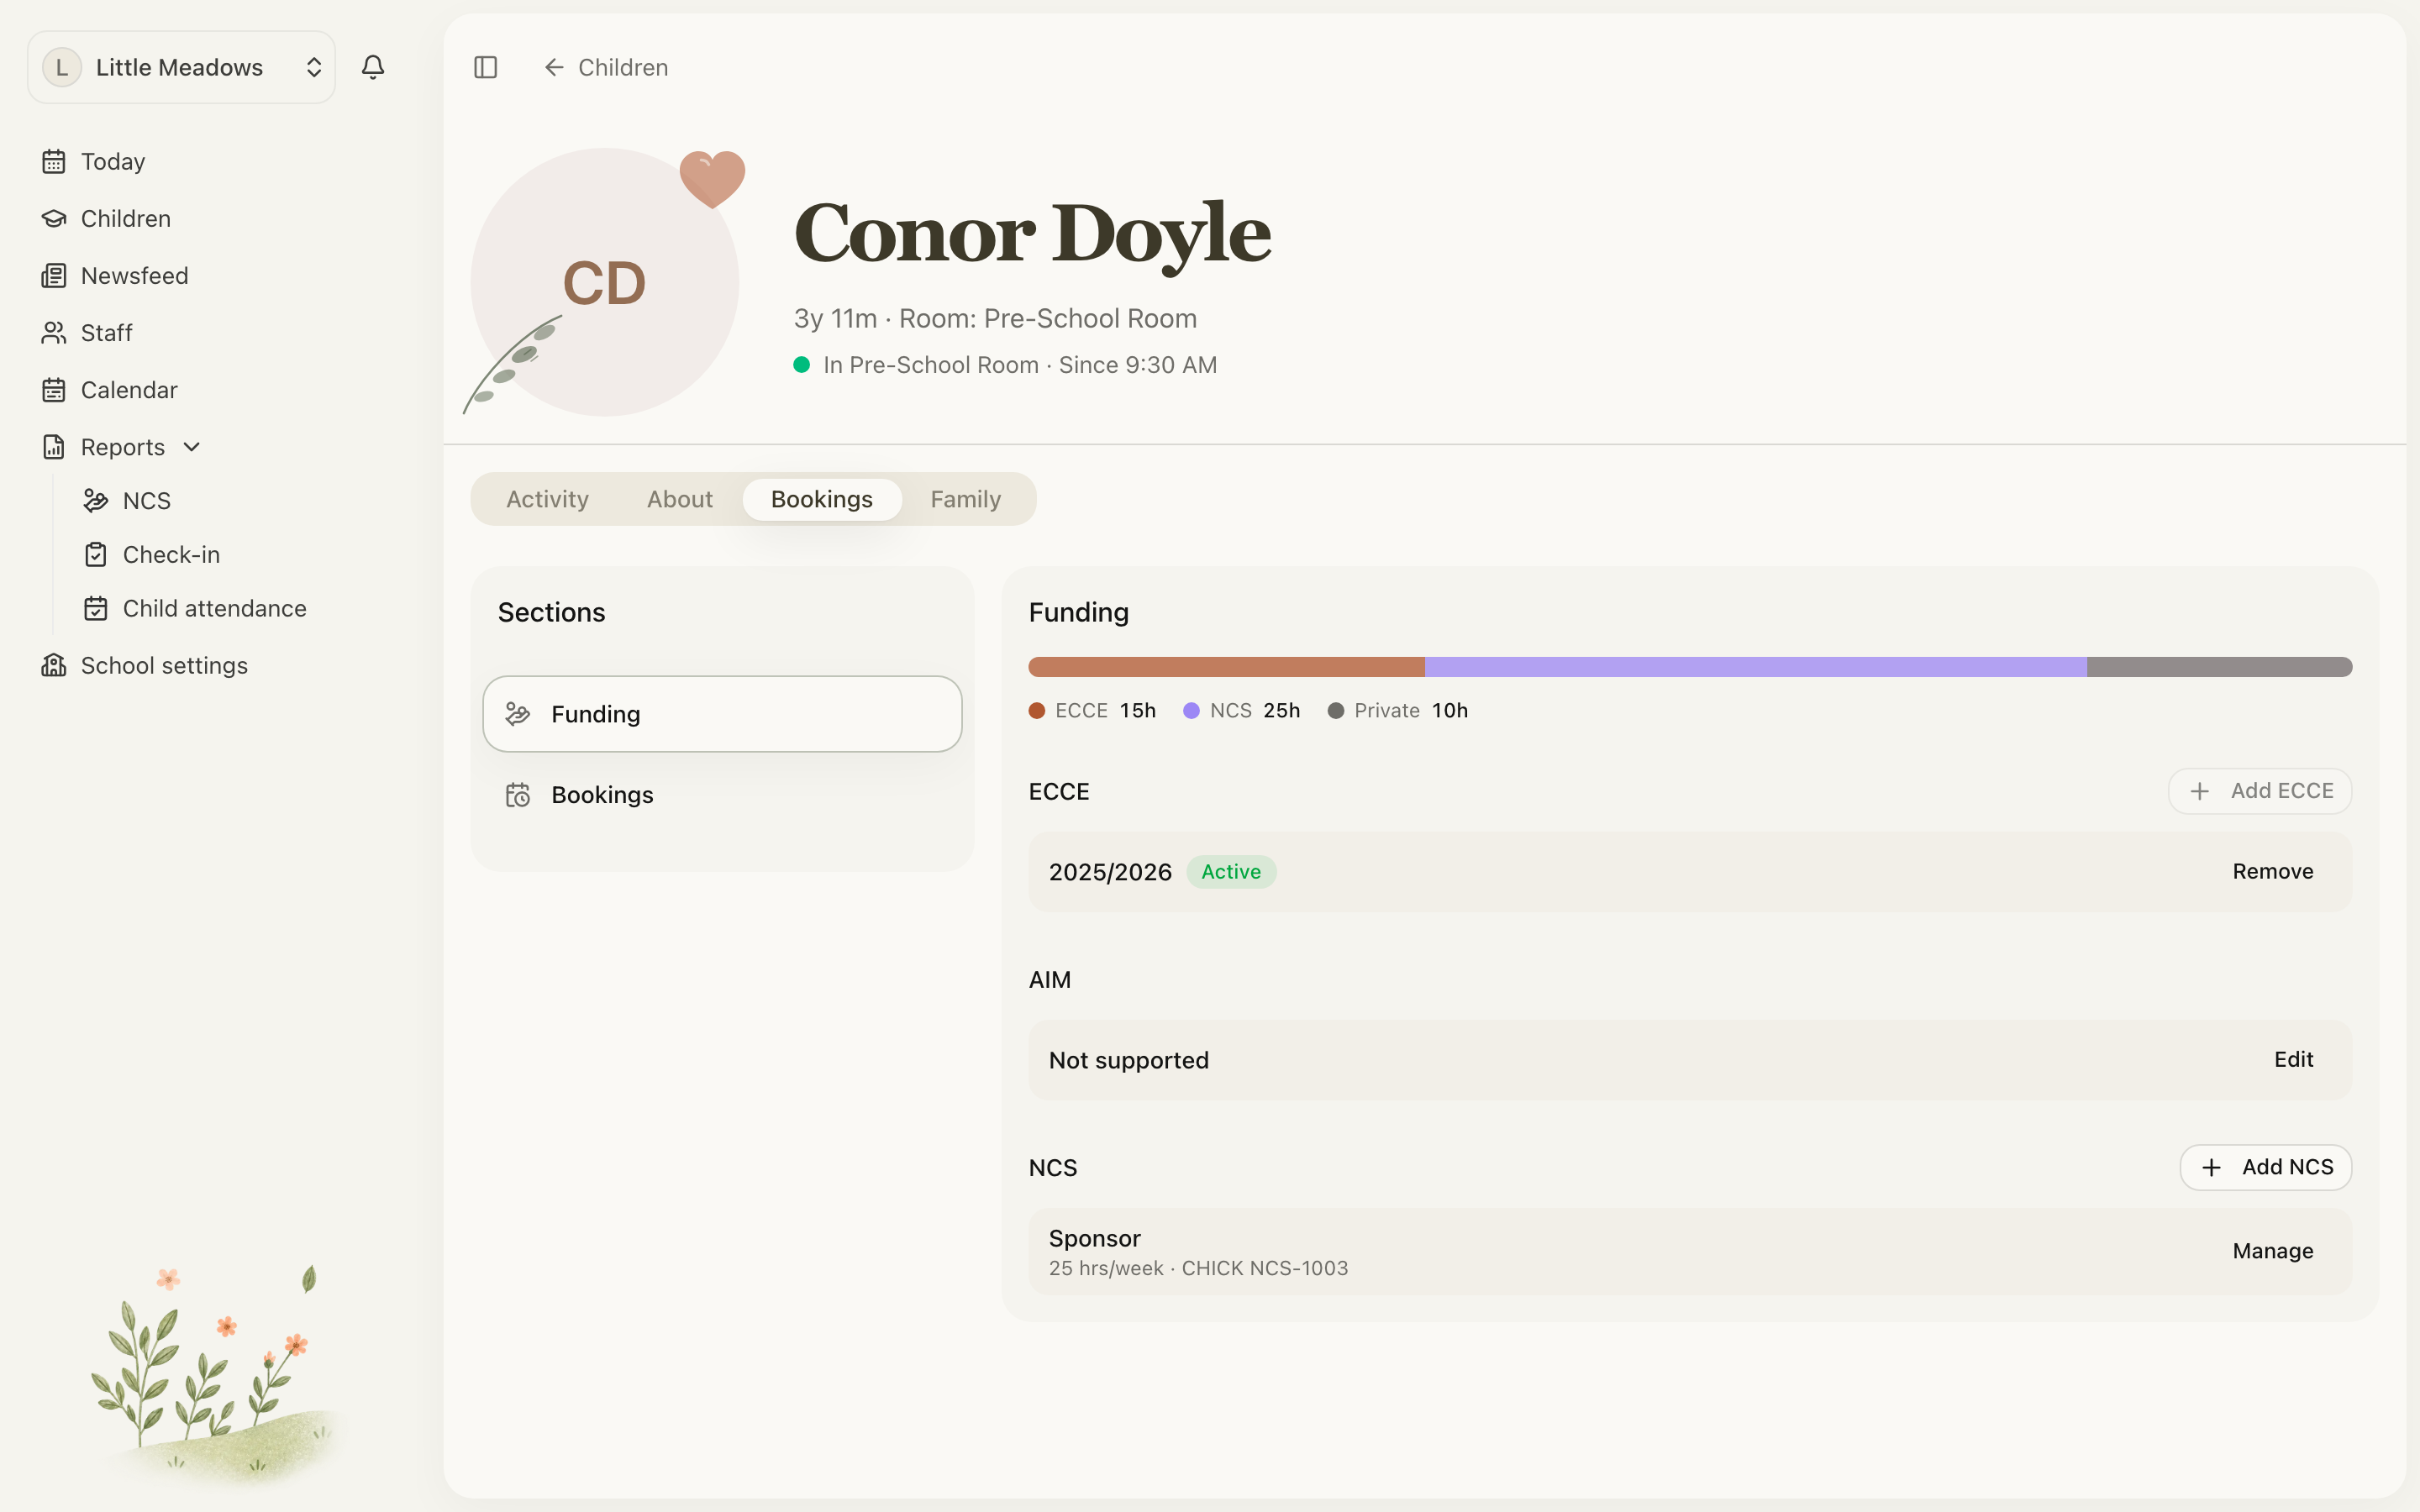Screen dimensions: 2420x1512
Task: Click the Bookings section clock-calendar icon
Action: (x=518, y=795)
